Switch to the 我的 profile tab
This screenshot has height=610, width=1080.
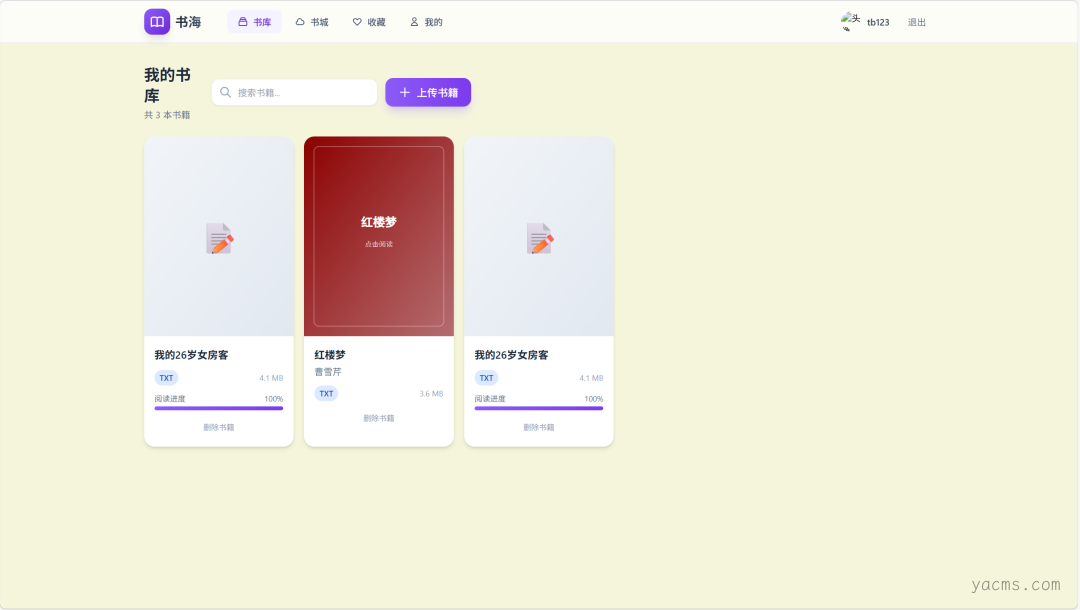tap(426, 22)
